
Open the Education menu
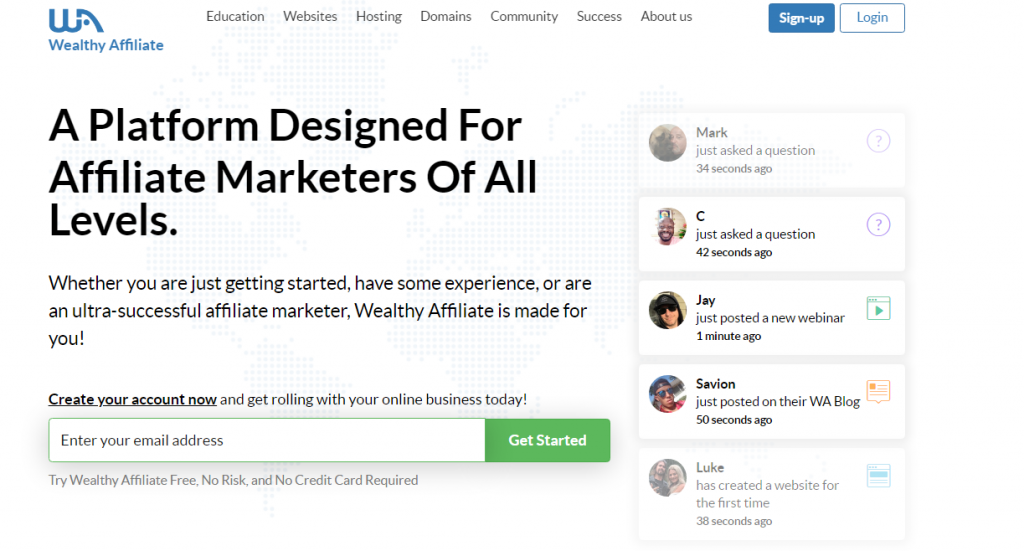pyautogui.click(x=235, y=17)
